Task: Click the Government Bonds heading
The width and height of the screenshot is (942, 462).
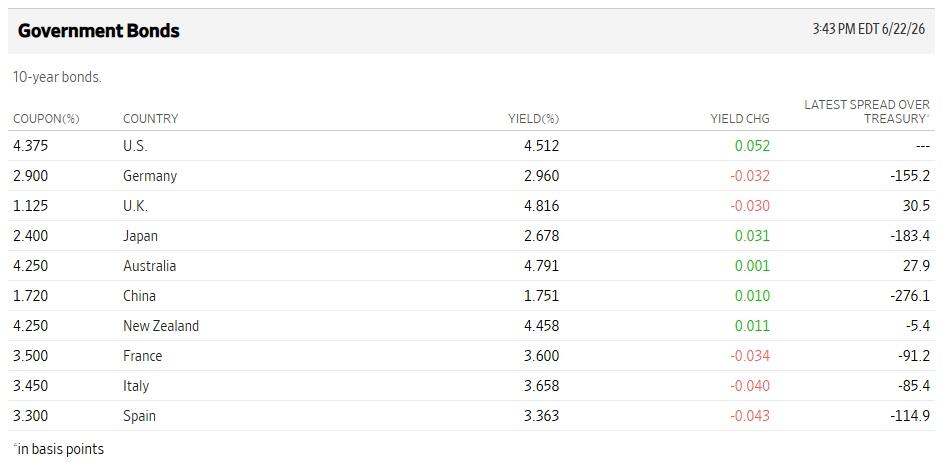Action: tap(99, 31)
